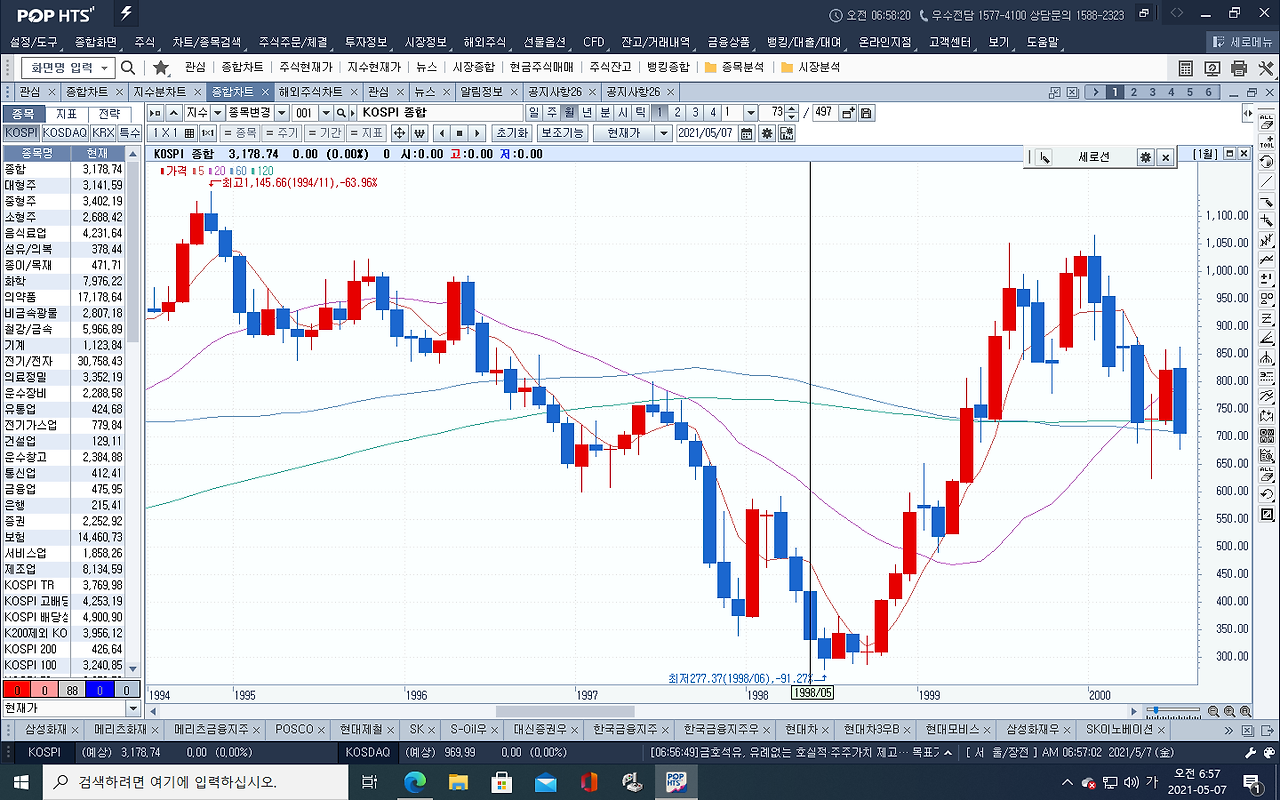Click the save chart floppy icon
Viewport: 1280px width, 800px height.
tap(866, 113)
